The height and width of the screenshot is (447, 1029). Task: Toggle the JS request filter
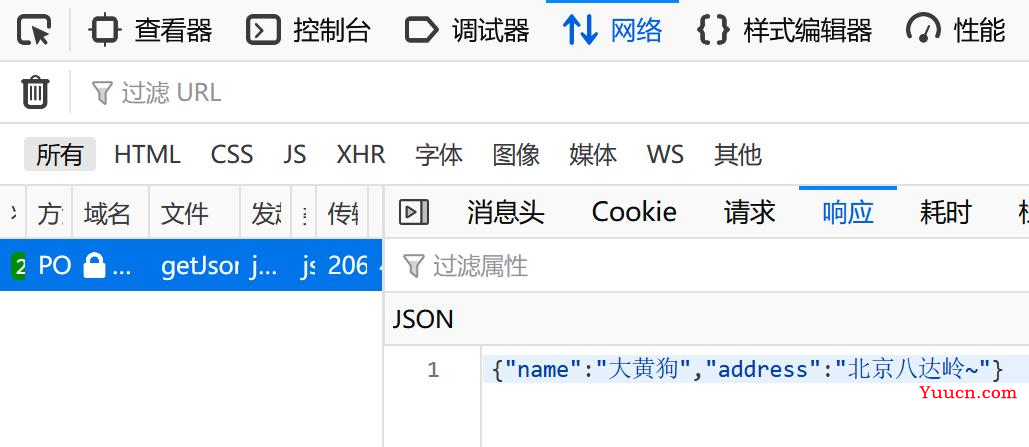pos(295,155)
